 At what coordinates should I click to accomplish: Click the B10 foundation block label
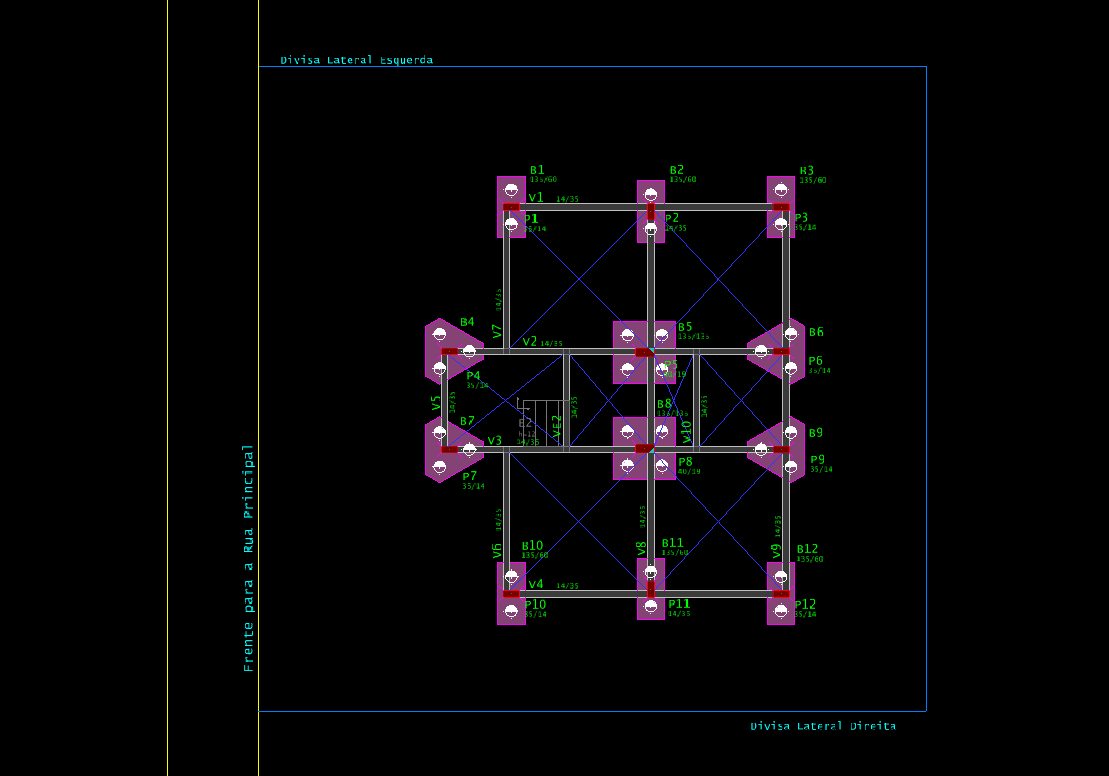pyautogui.click(x=532, y=546)
